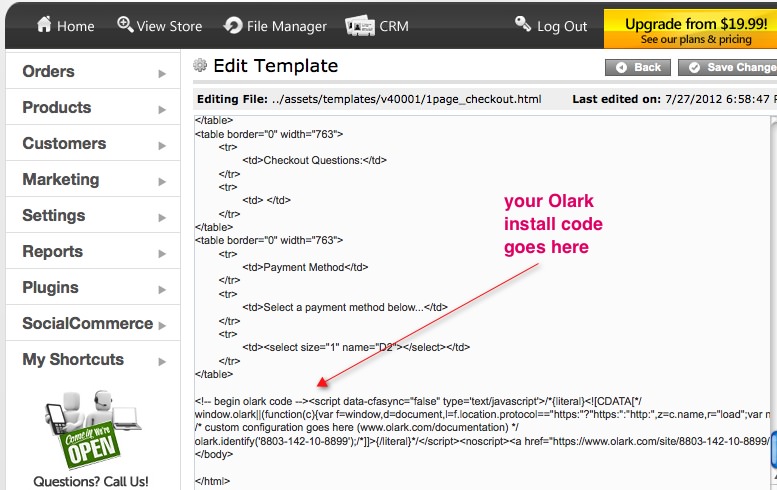777x490 pixels.
Task: Open the Upgrade from $19.99 banner
Action: pyautogui.click(x=690, y=30)
